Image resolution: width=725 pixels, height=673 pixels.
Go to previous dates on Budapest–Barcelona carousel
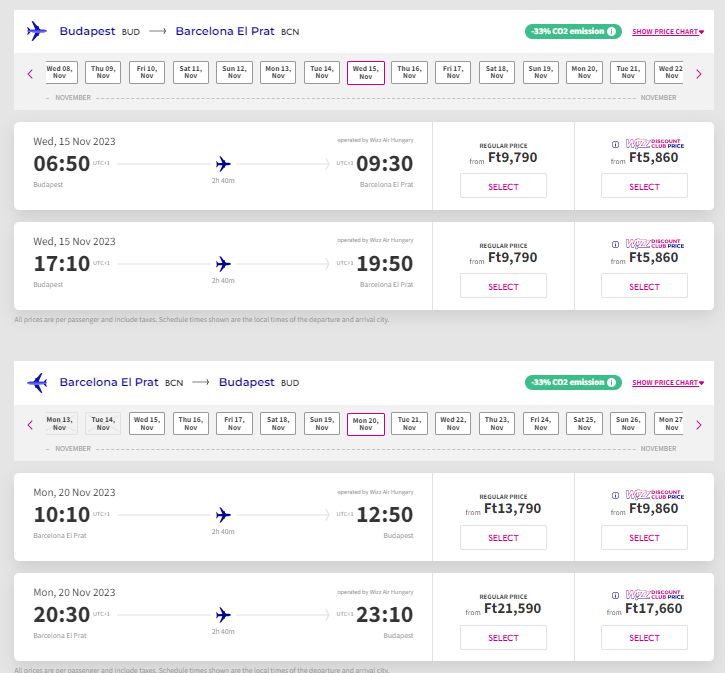pos(31,74)
